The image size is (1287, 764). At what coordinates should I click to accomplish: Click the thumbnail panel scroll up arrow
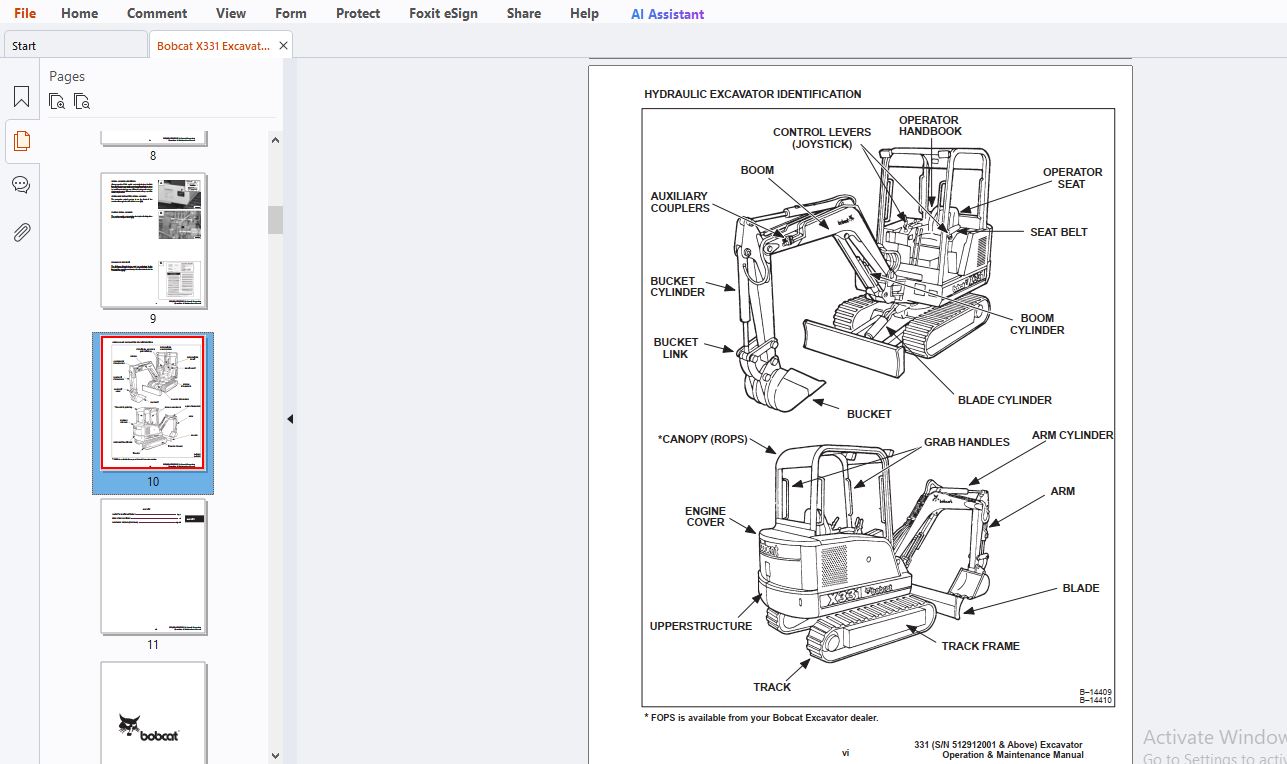(x=275, y=140)
